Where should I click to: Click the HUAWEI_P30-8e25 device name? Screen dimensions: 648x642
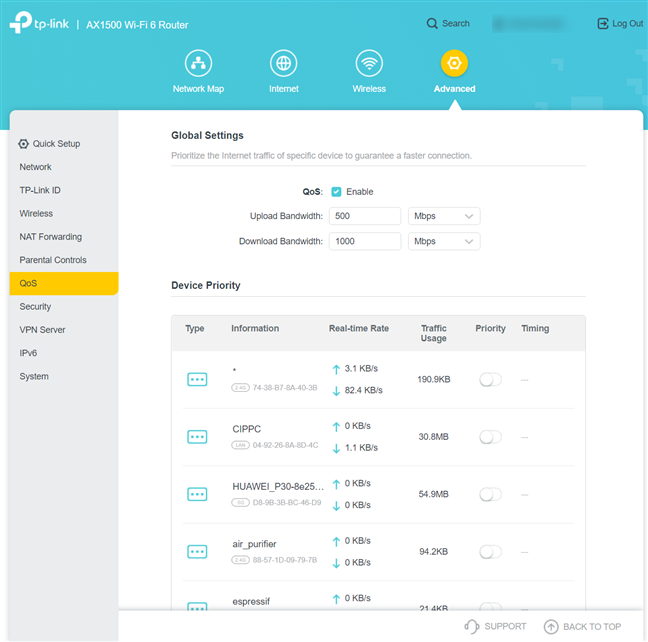tap(278, 487)
